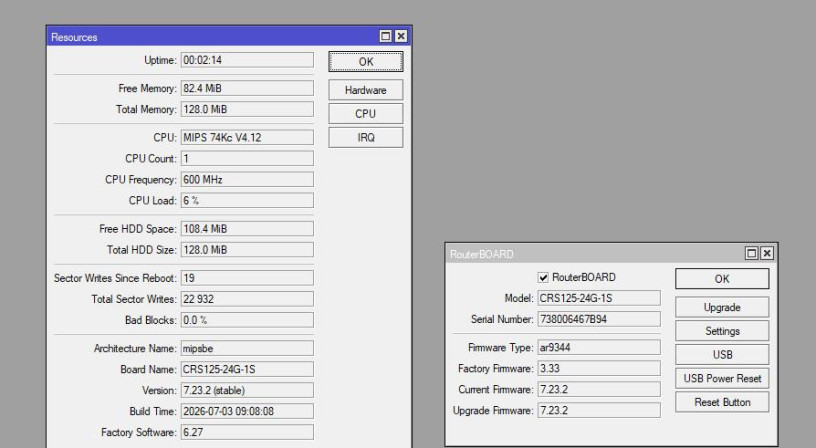The image size is (816, 448).
Task: Close the RouterBOARD window
Action: (767, 253)
